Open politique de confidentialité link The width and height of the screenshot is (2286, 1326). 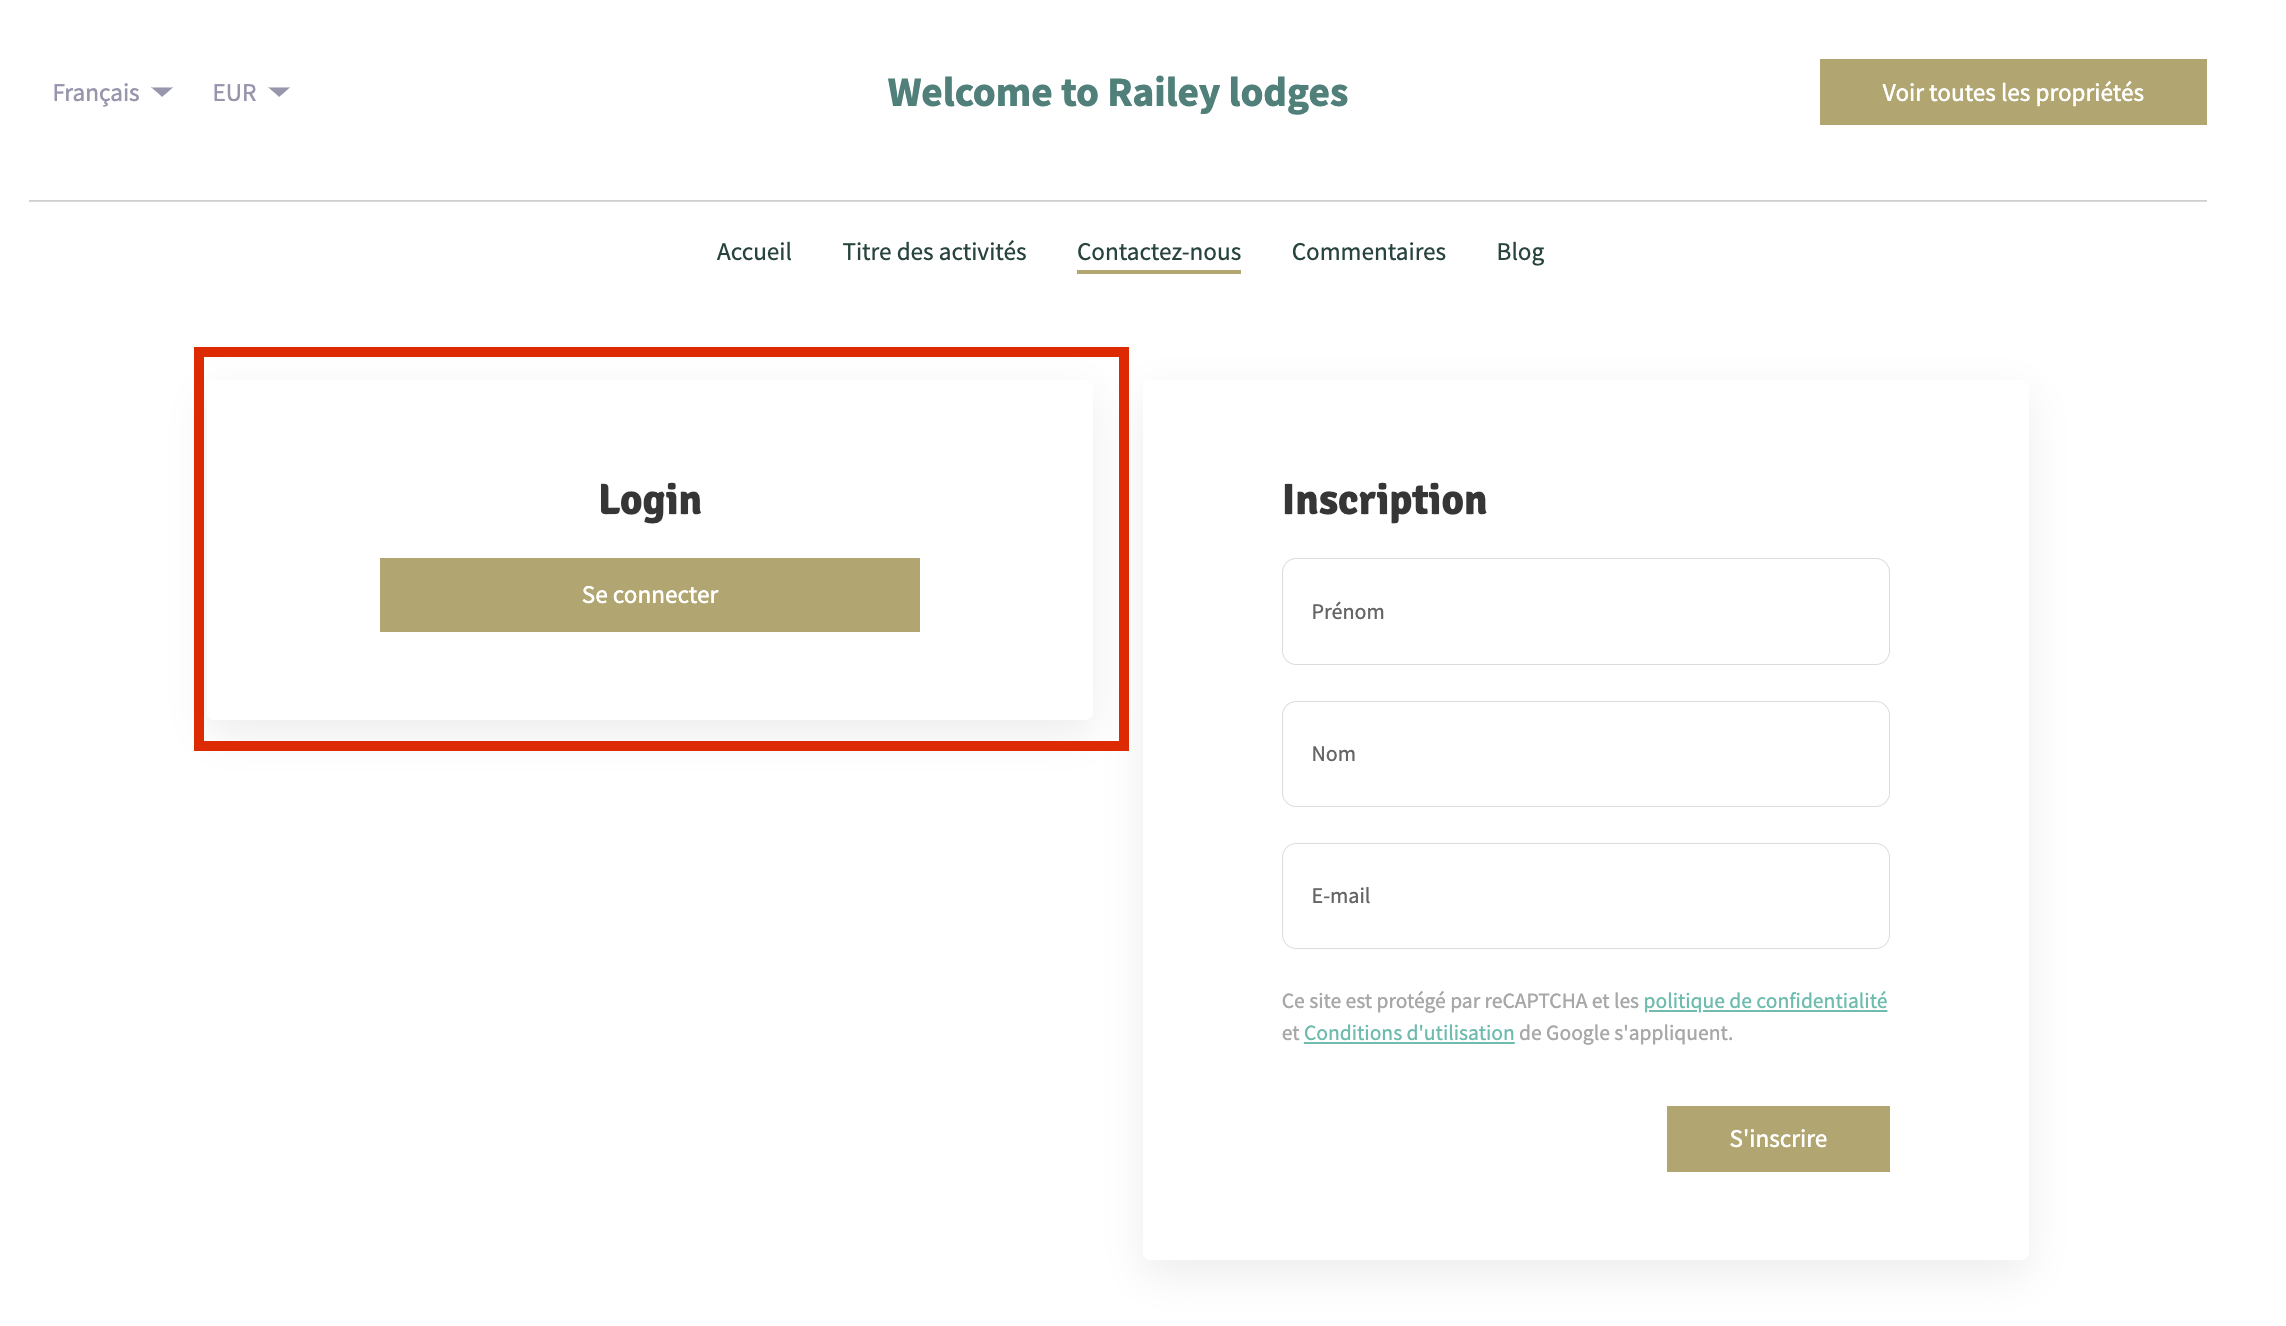[x=1765, y=1001]
